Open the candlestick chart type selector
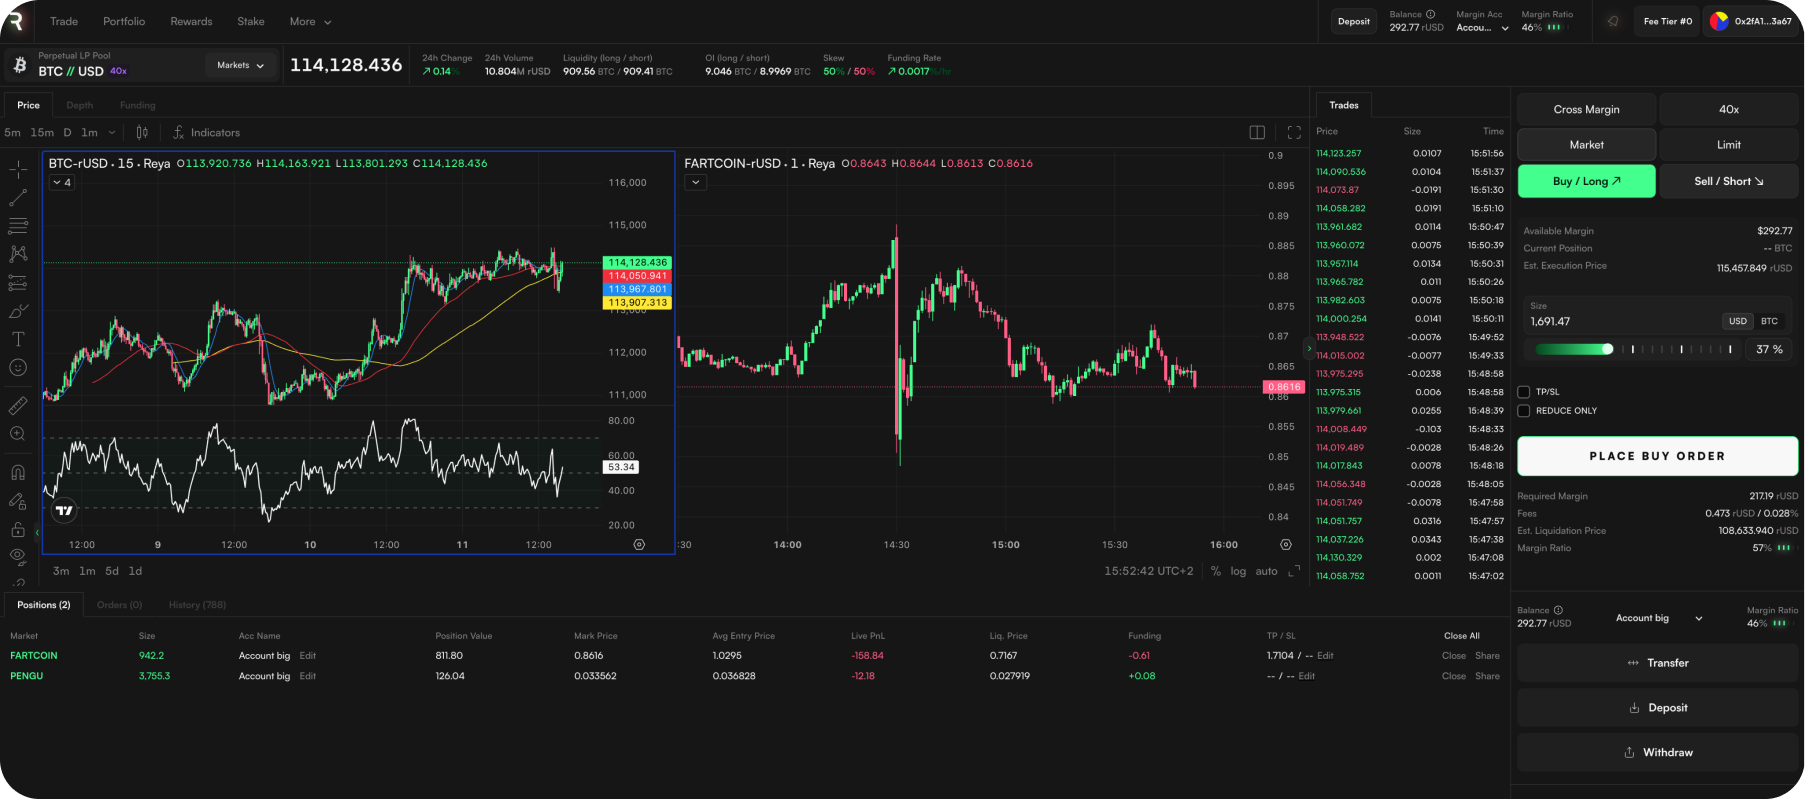Viewport: 1805px width, 799px height. [142, 133]
